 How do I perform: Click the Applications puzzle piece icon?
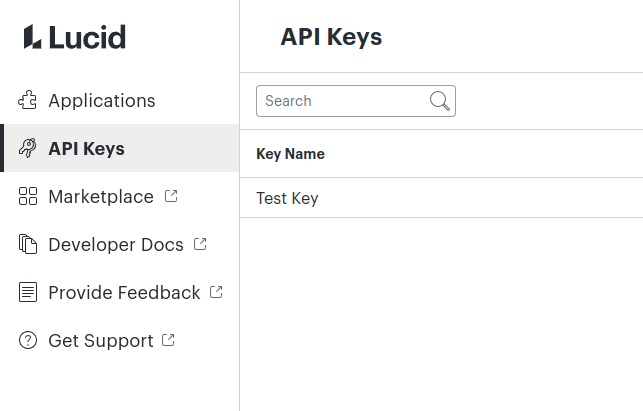click(27, 100)
